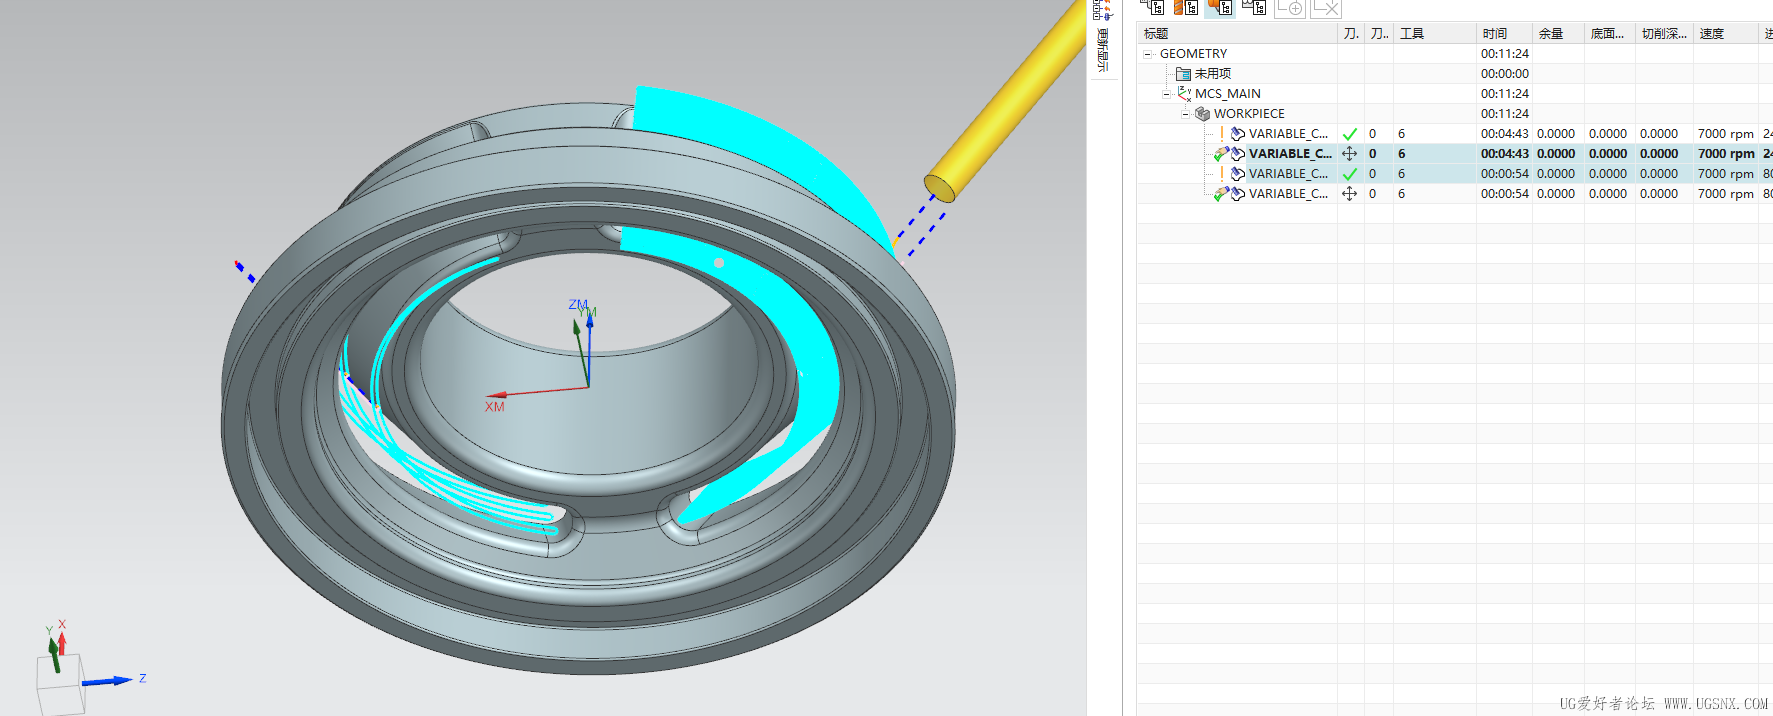The height and width of the screenshot is (716, 1773).
Task: Click the 未用项 folder icon
Action: click(1183, 74)
